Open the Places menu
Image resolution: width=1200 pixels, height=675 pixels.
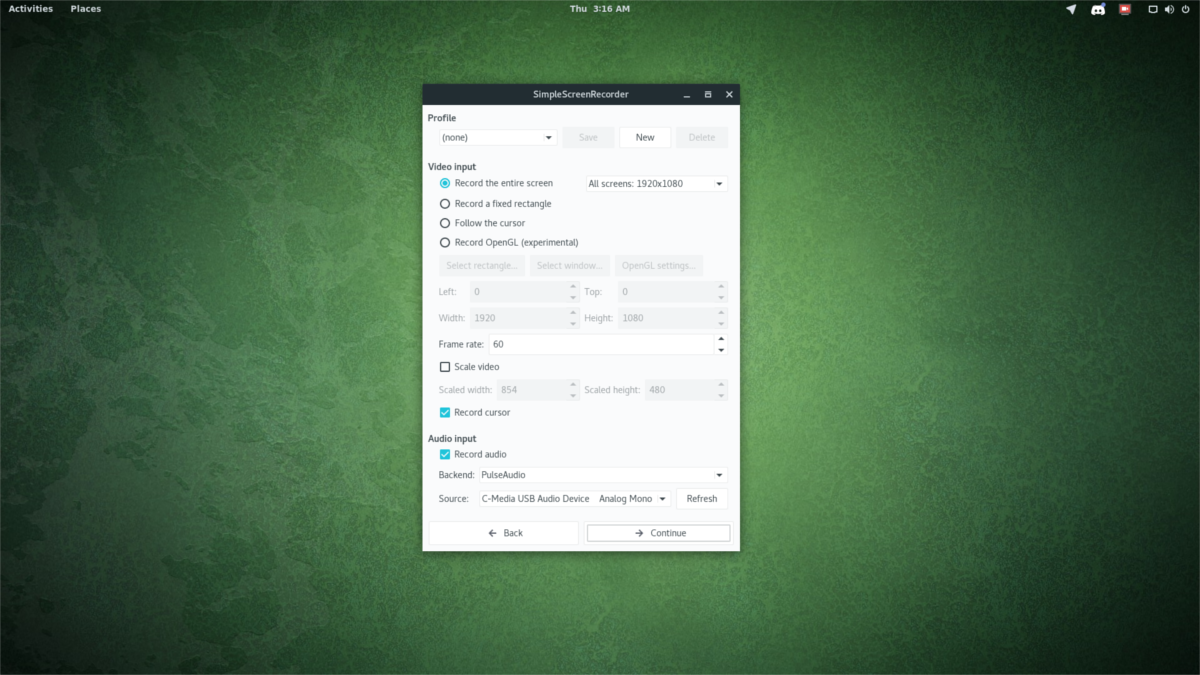[x=86, y=9]
